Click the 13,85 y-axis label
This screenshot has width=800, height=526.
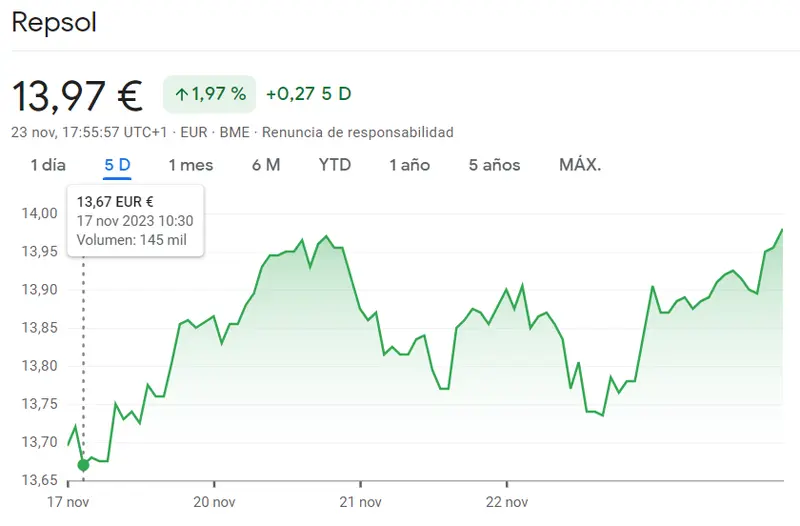pyautogui.click(x=39, y=328)
